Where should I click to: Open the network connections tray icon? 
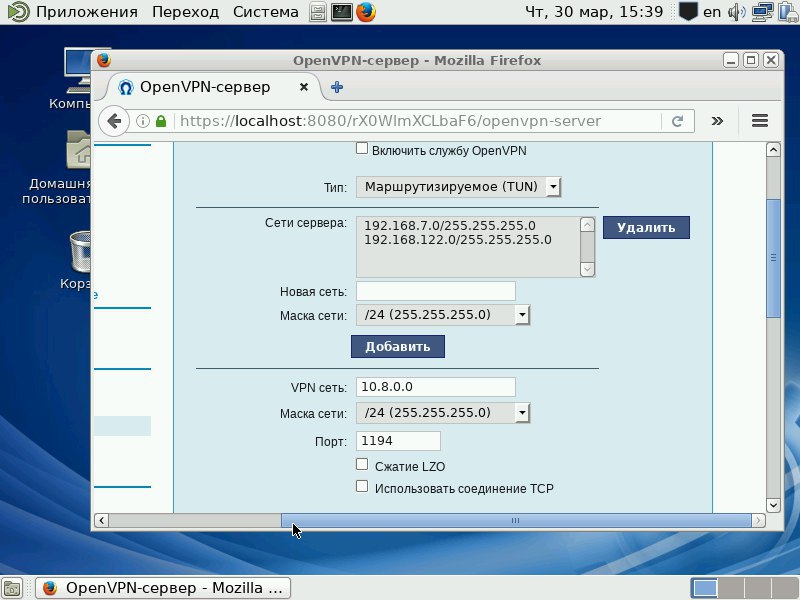pyautogui.click(x=762, y=12)
